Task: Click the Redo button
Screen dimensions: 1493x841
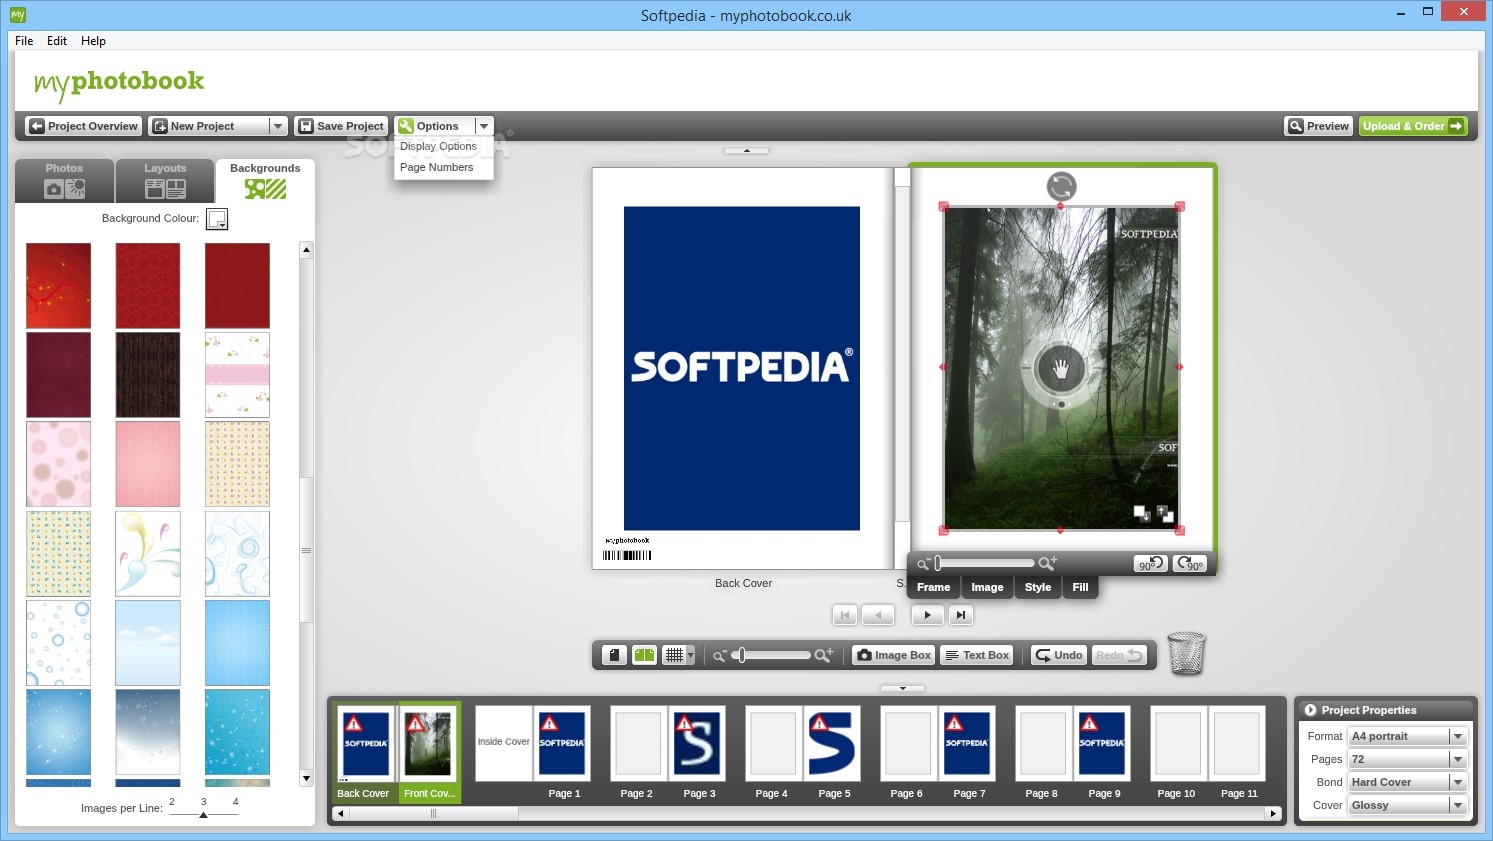Action: [x=1119, y=655]
